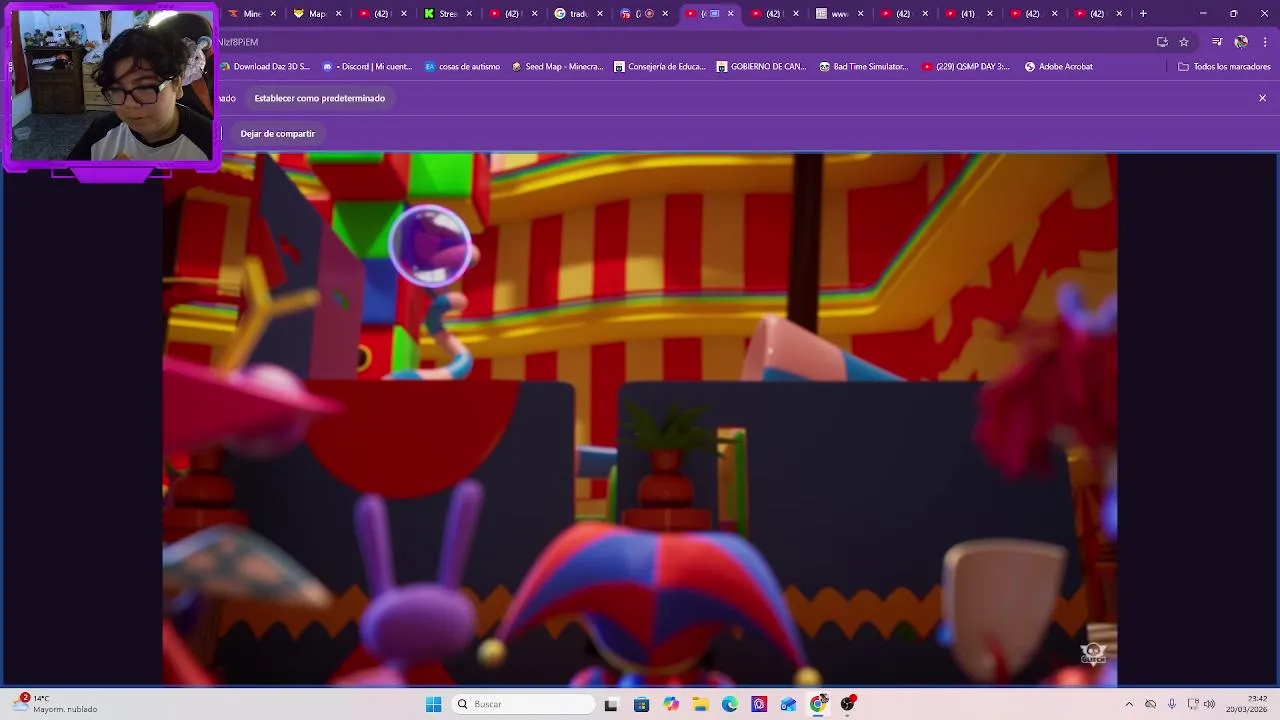Open the Bad Time Simulator bookmark
1280x720 pixels.
pyautogui.click(x=864, y=67)
